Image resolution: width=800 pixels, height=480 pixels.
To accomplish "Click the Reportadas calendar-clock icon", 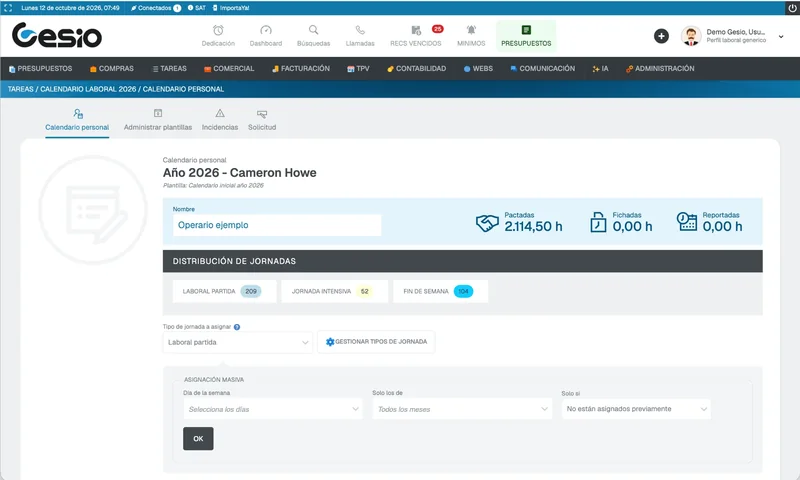I will coord(687,221).
